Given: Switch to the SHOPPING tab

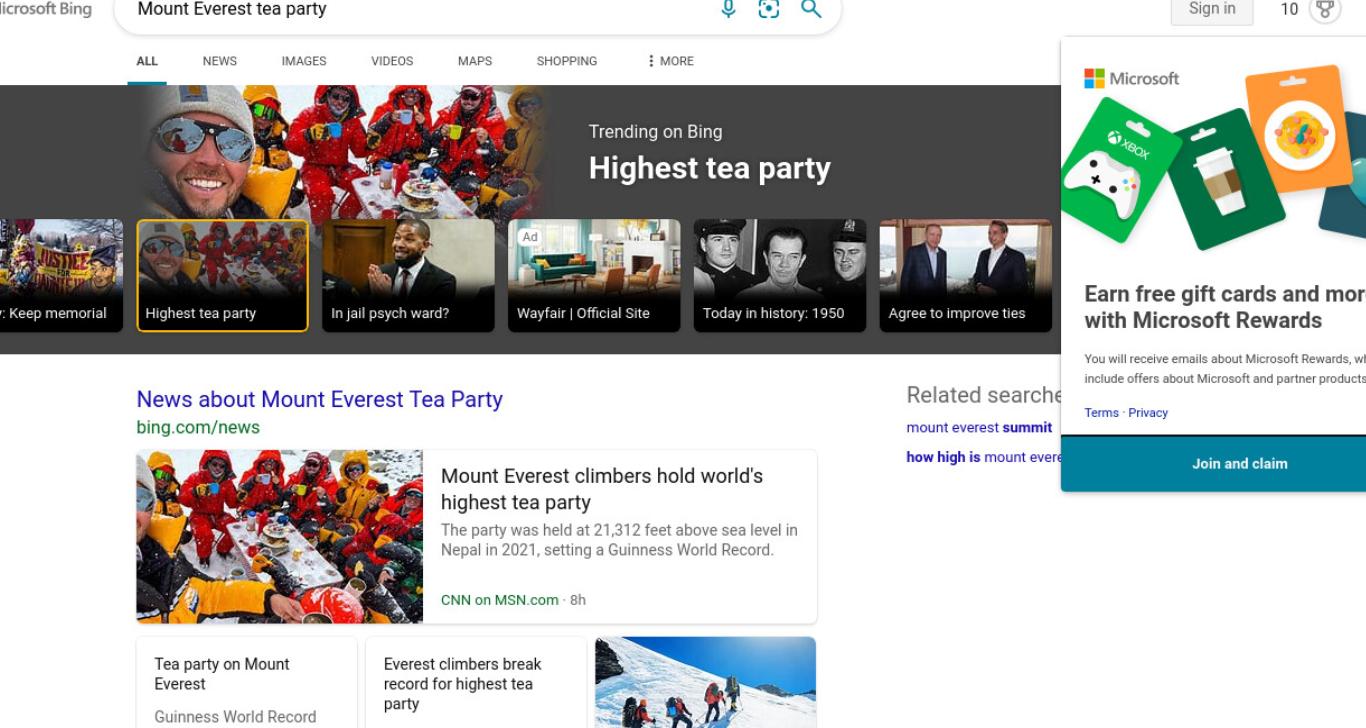Looking at the screenshot, I should coord(567,61).
